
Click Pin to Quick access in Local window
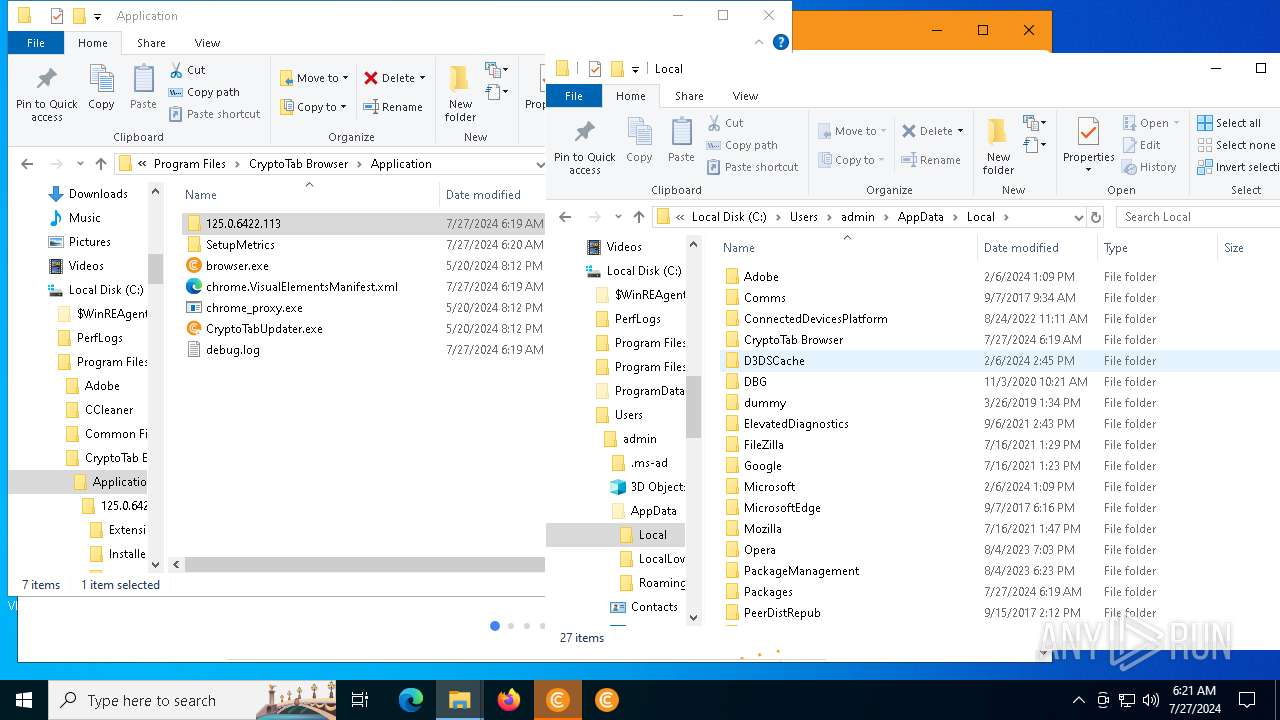click(585, 148)
